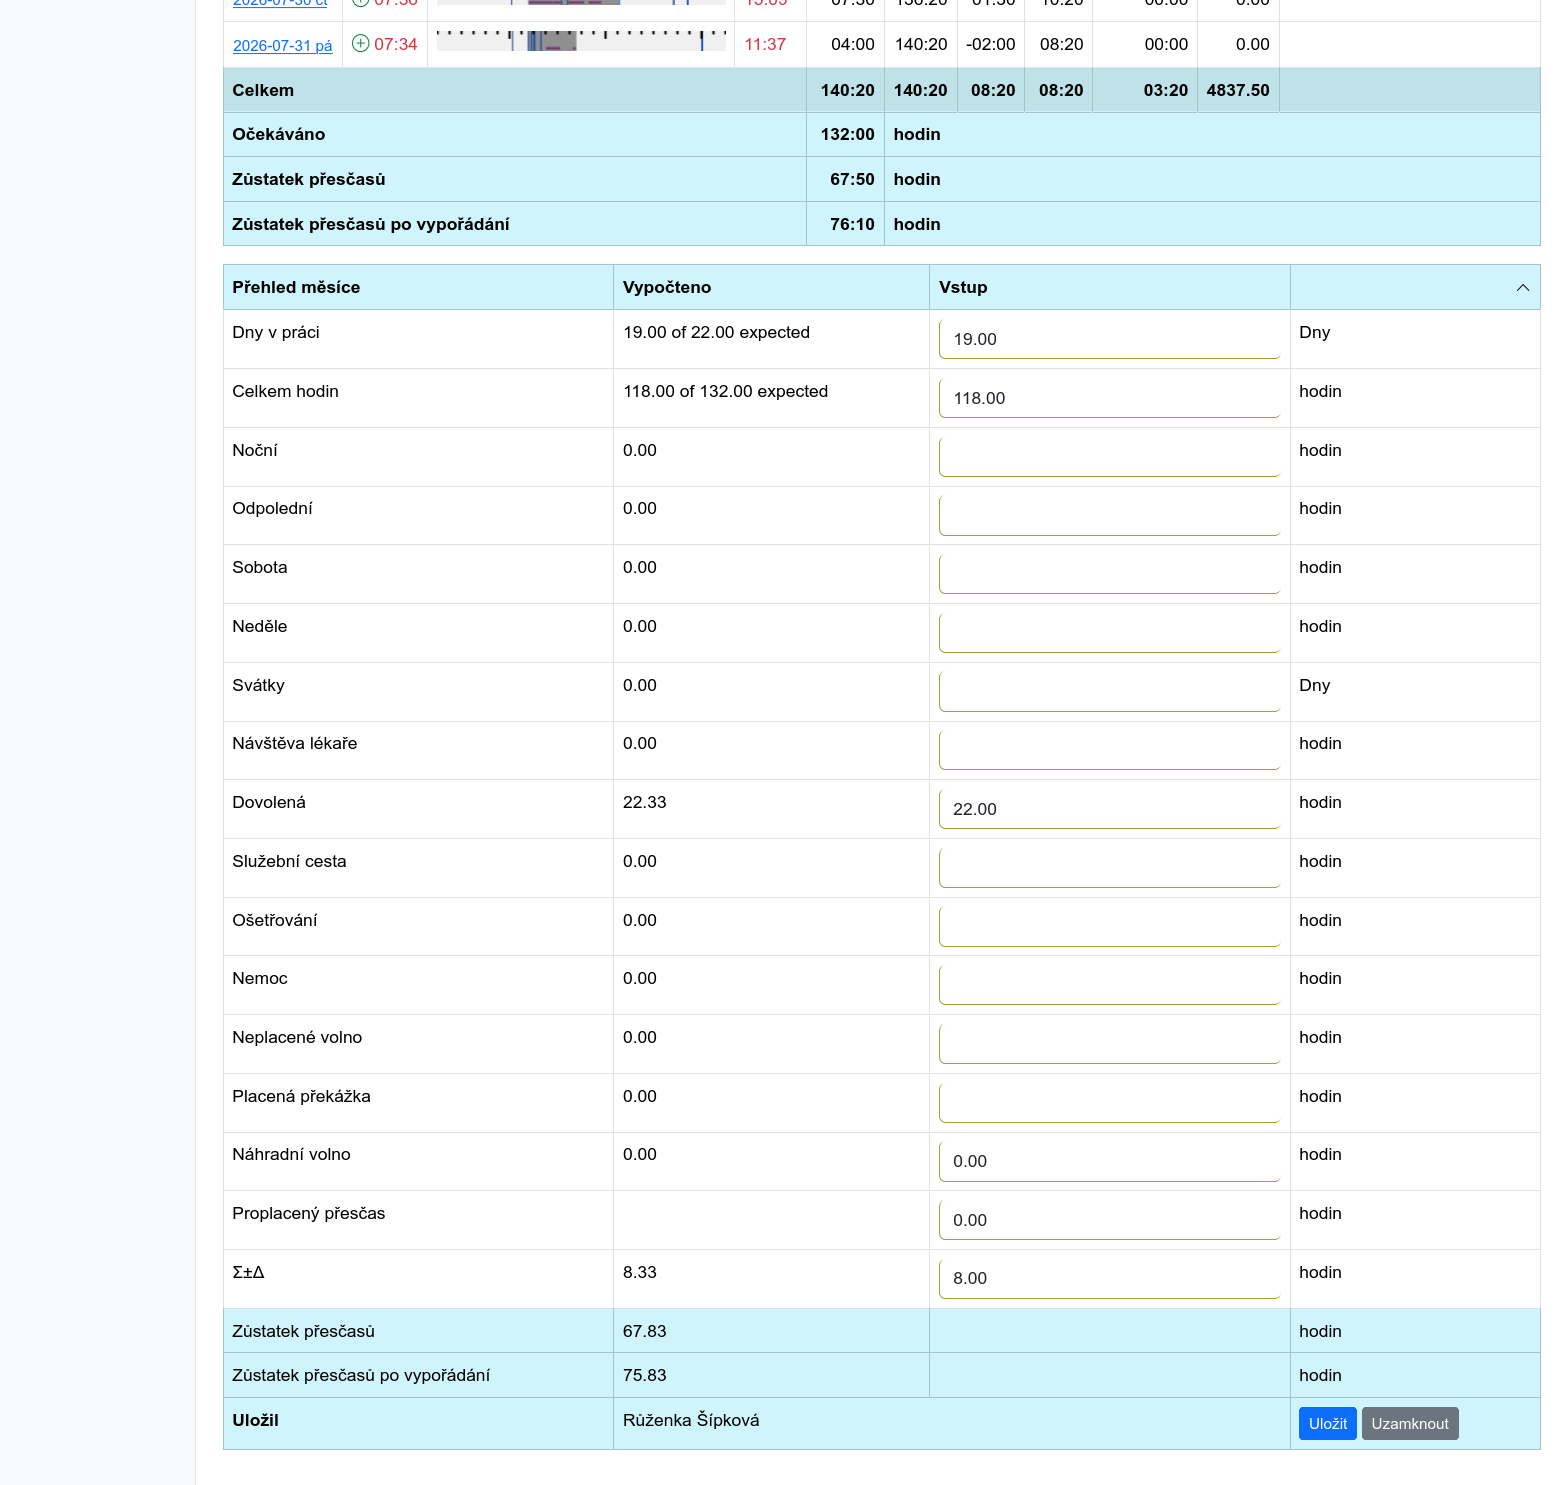The width and height of the screenshot is (1558, 1485).
Task: Click the Služební cesta hours input
Action: [x=1109, y=868]
